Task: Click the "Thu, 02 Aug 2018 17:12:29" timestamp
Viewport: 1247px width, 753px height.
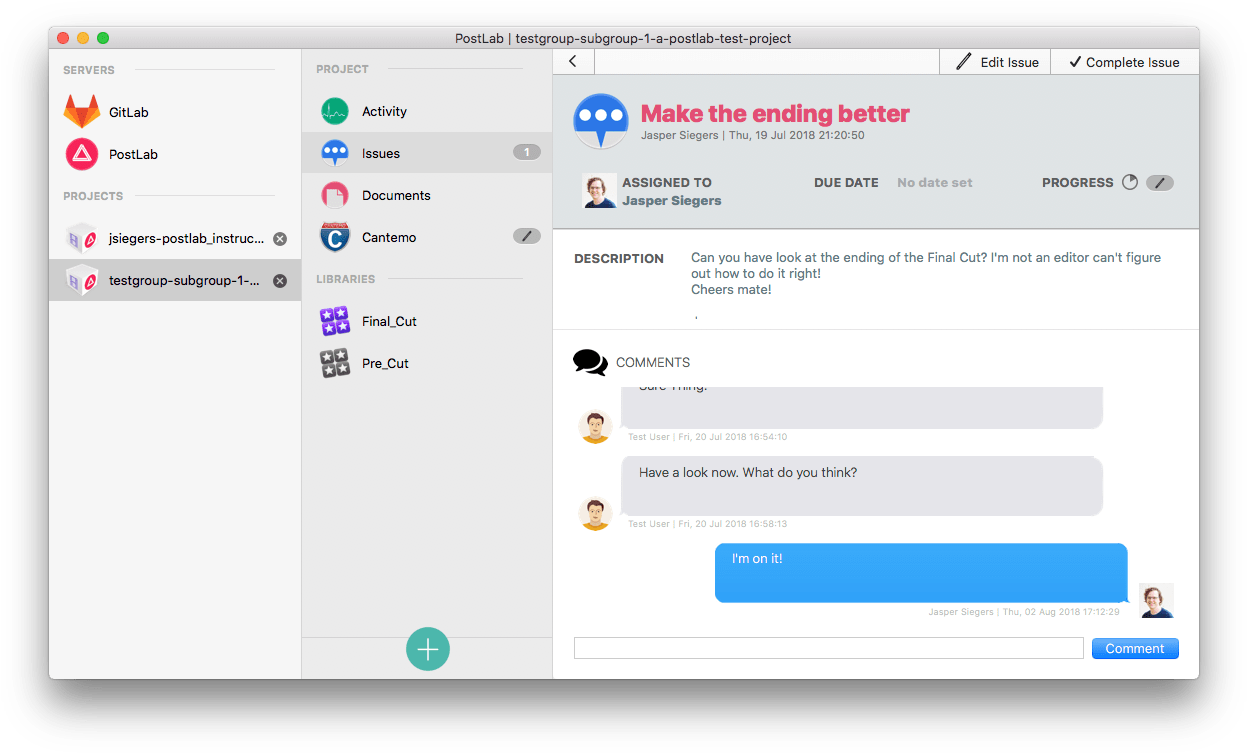Action: pos(1061,611)
